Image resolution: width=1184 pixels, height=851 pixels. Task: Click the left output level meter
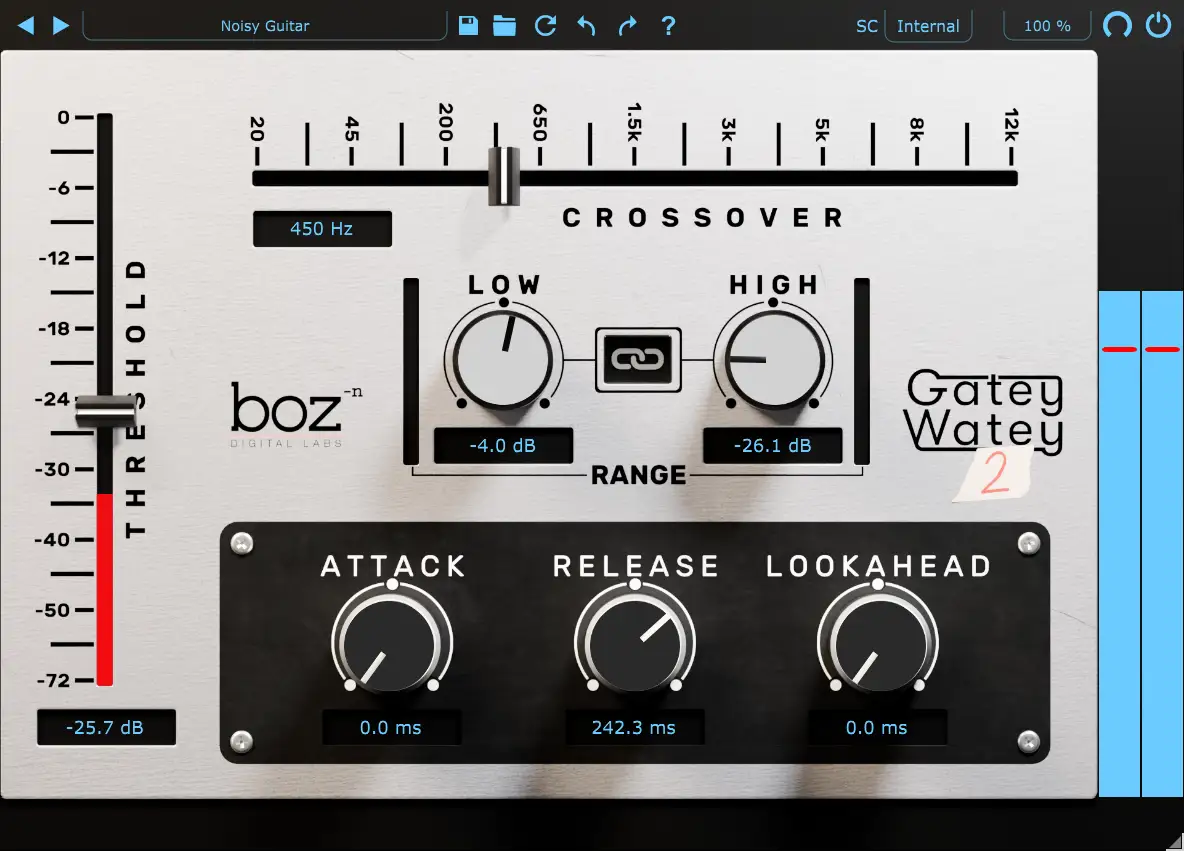(1119, 544)
